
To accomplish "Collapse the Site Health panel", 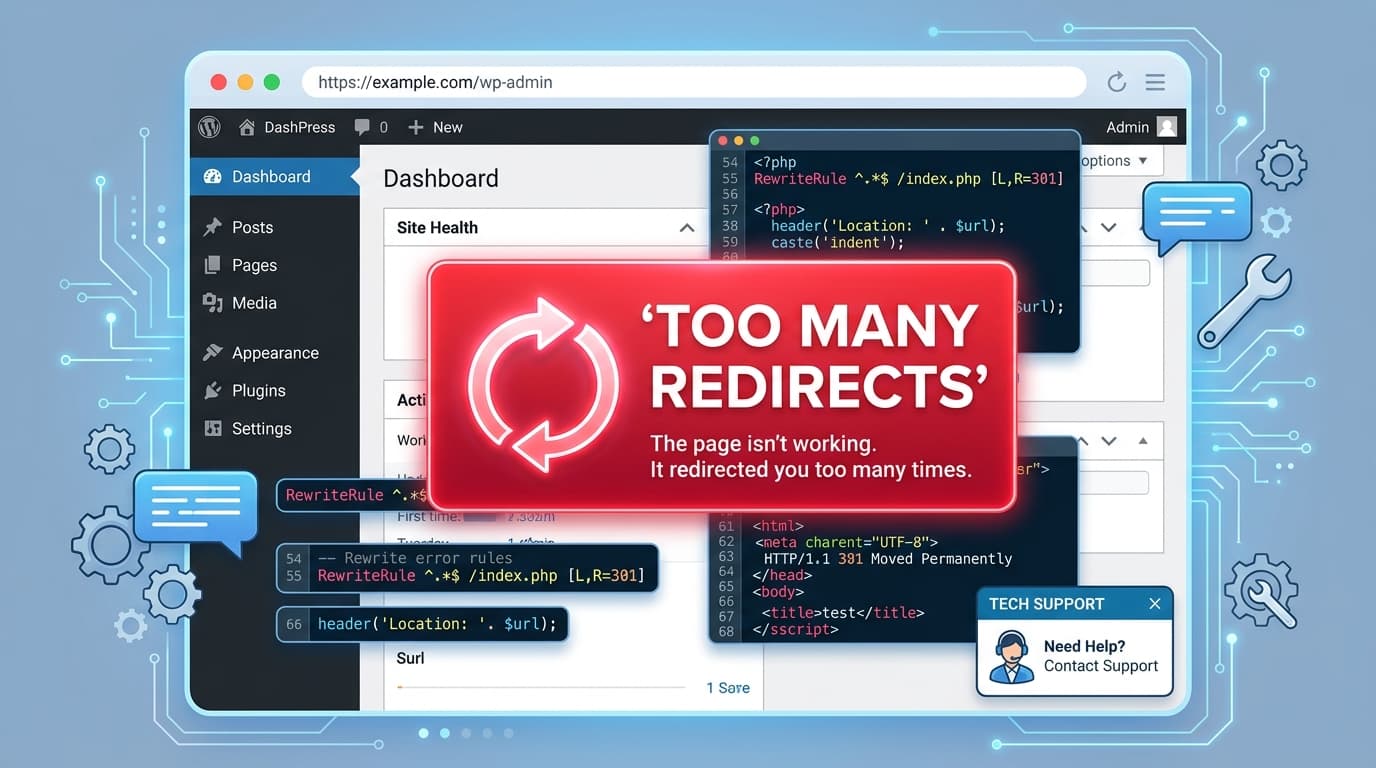I will pos(686,227).
